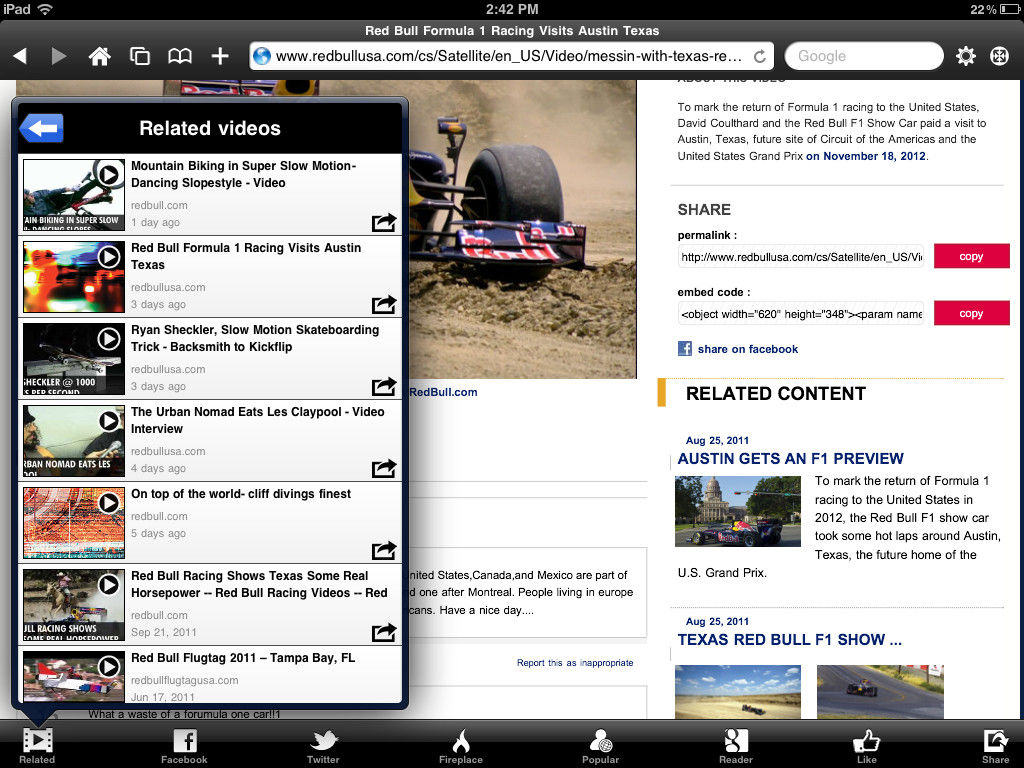Open the on November 18, 2012 link
1024x768 pixels.
click(x=865, y=156)
